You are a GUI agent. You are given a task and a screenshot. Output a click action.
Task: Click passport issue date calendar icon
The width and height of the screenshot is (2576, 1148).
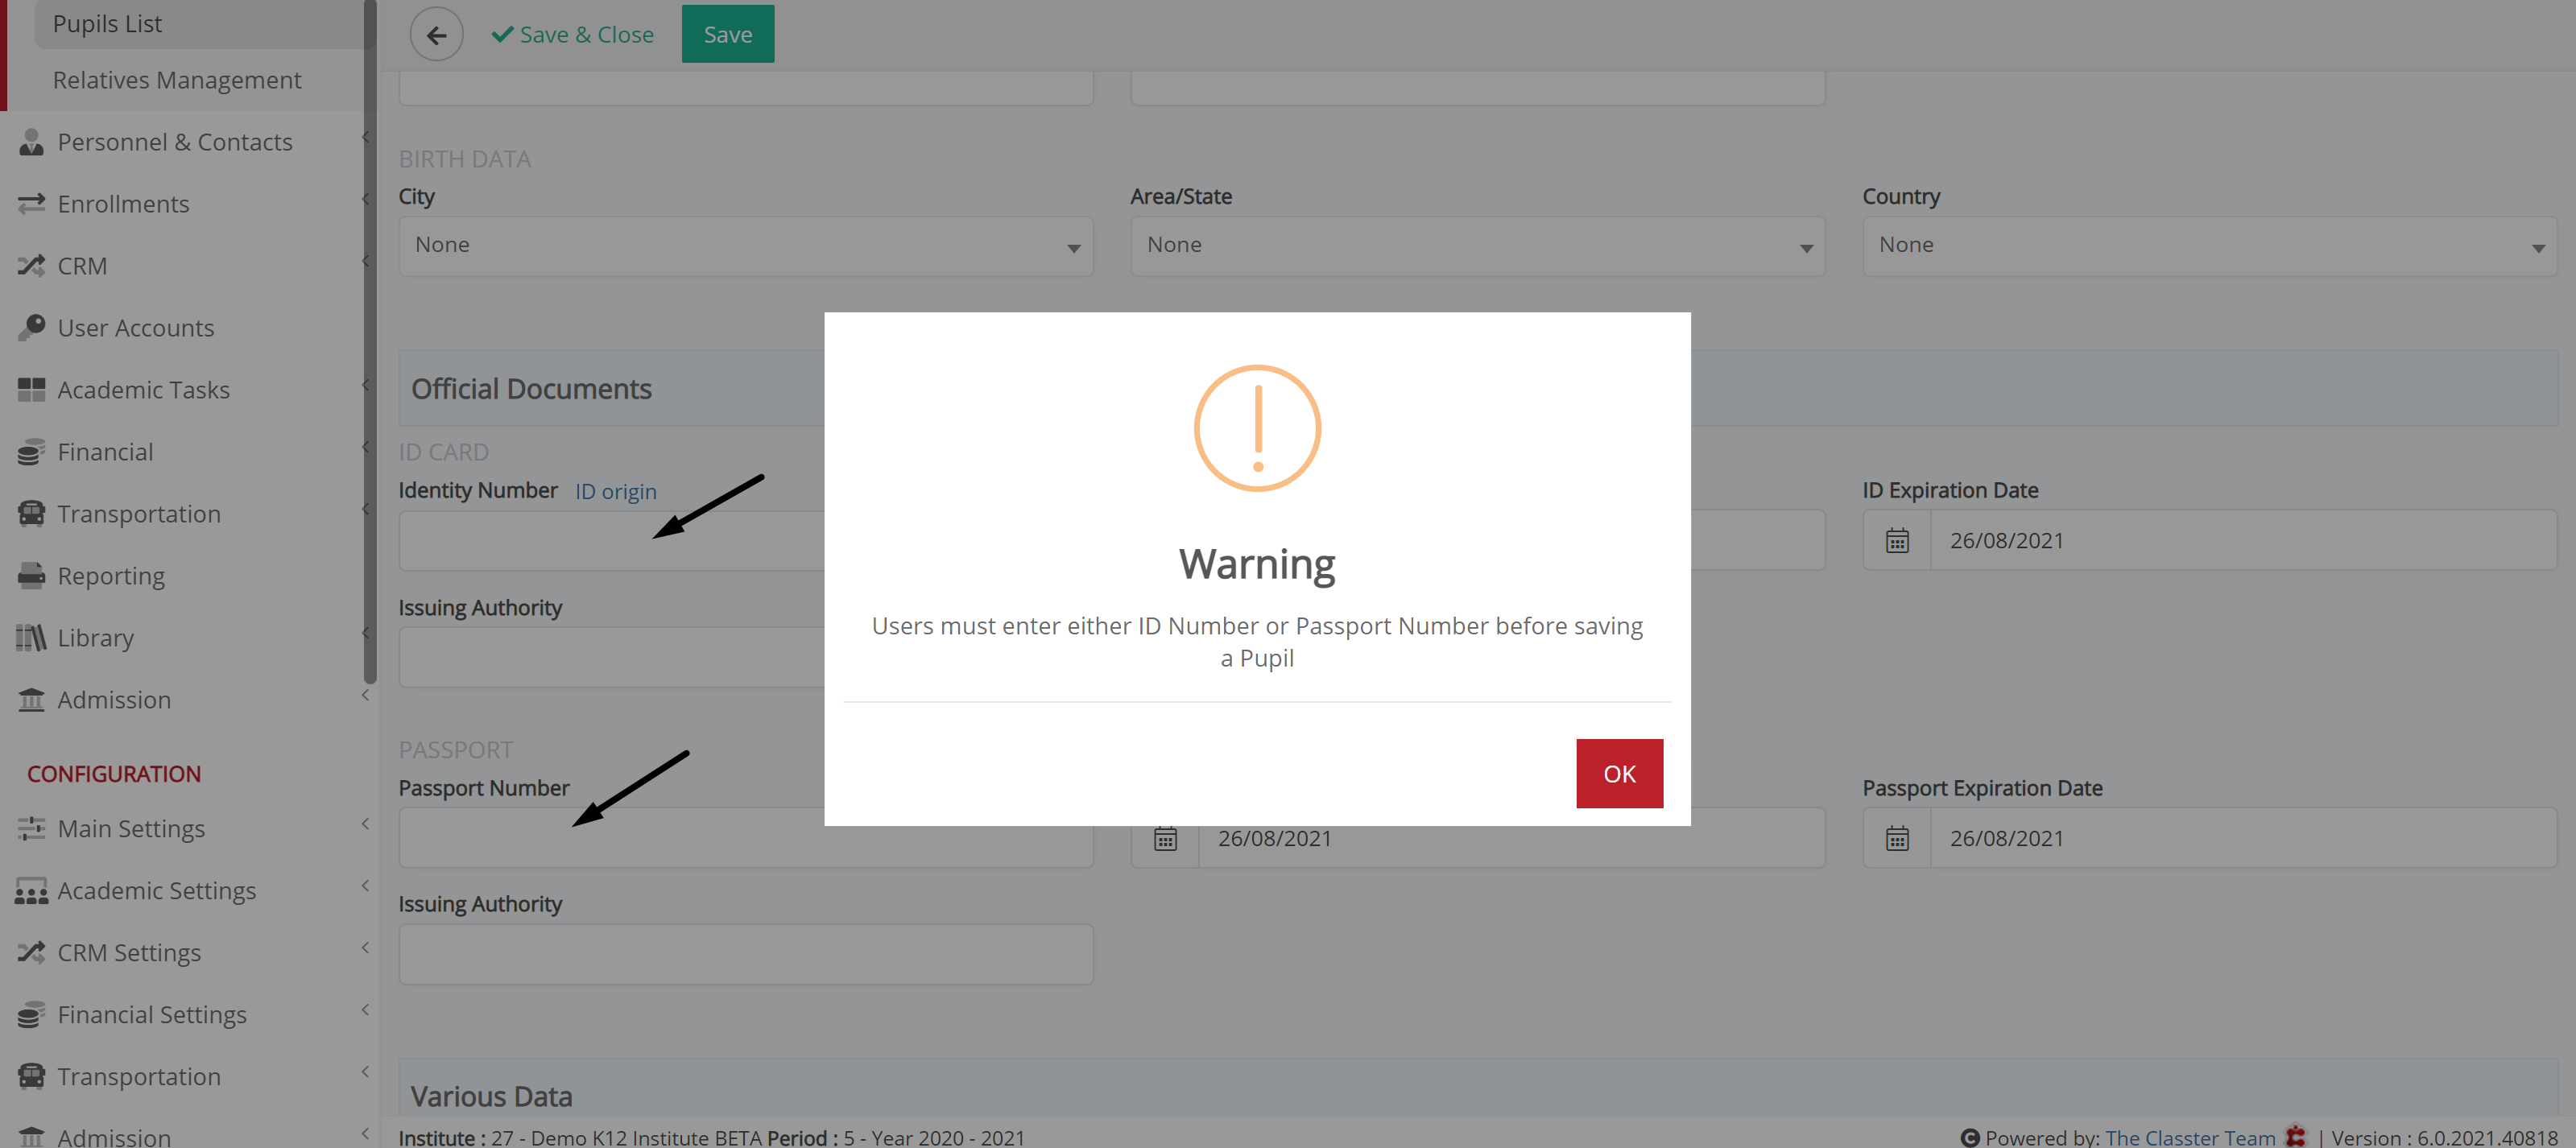(x=1165, y=839)
